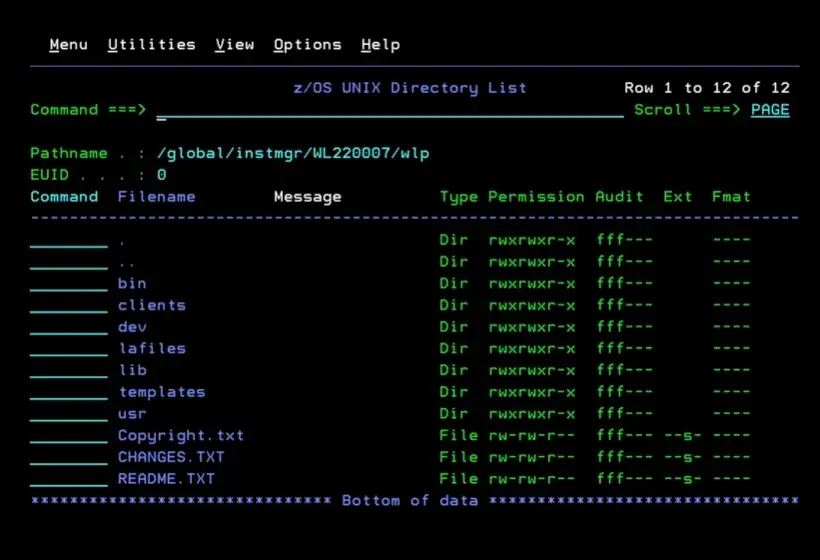820x560 pixels.
Task: Select the line command field for templates
Action: click(69, 393)
